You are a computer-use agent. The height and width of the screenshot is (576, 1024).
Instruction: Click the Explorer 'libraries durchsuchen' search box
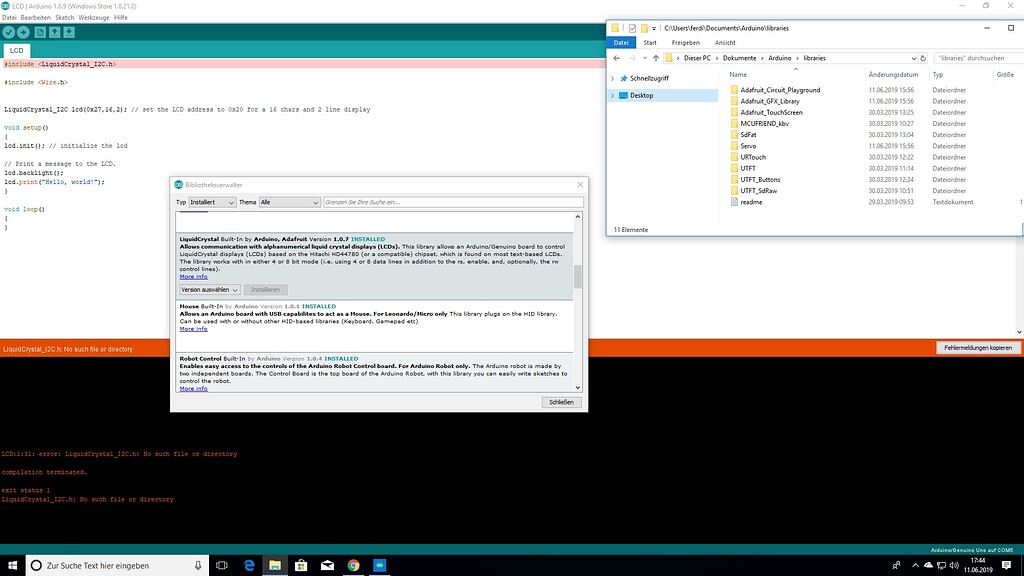(978, 58)
